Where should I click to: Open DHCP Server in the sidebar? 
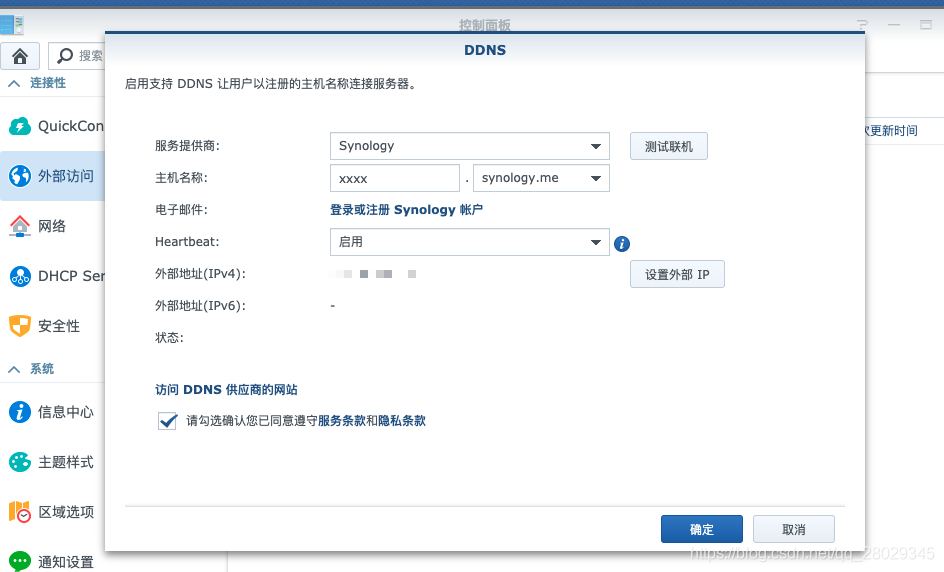(x=56, y=276)
